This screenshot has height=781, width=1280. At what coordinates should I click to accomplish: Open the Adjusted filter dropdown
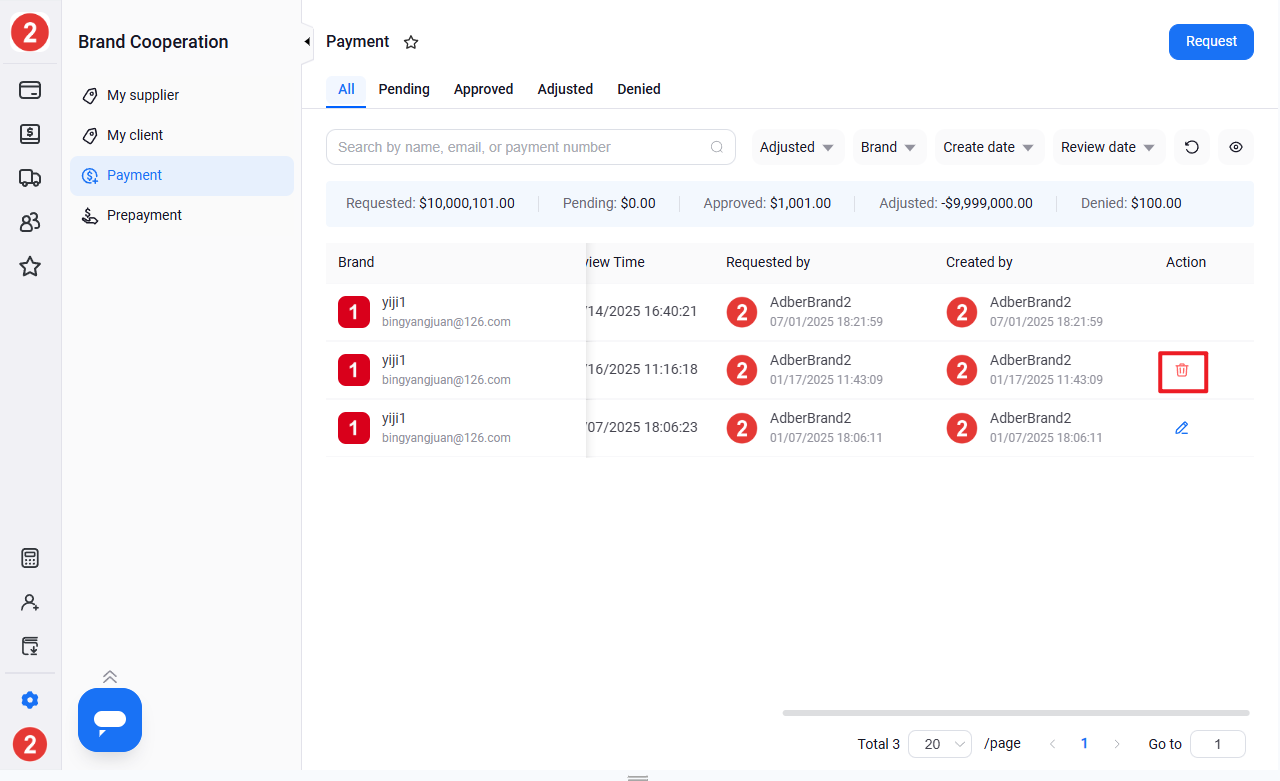797,147
